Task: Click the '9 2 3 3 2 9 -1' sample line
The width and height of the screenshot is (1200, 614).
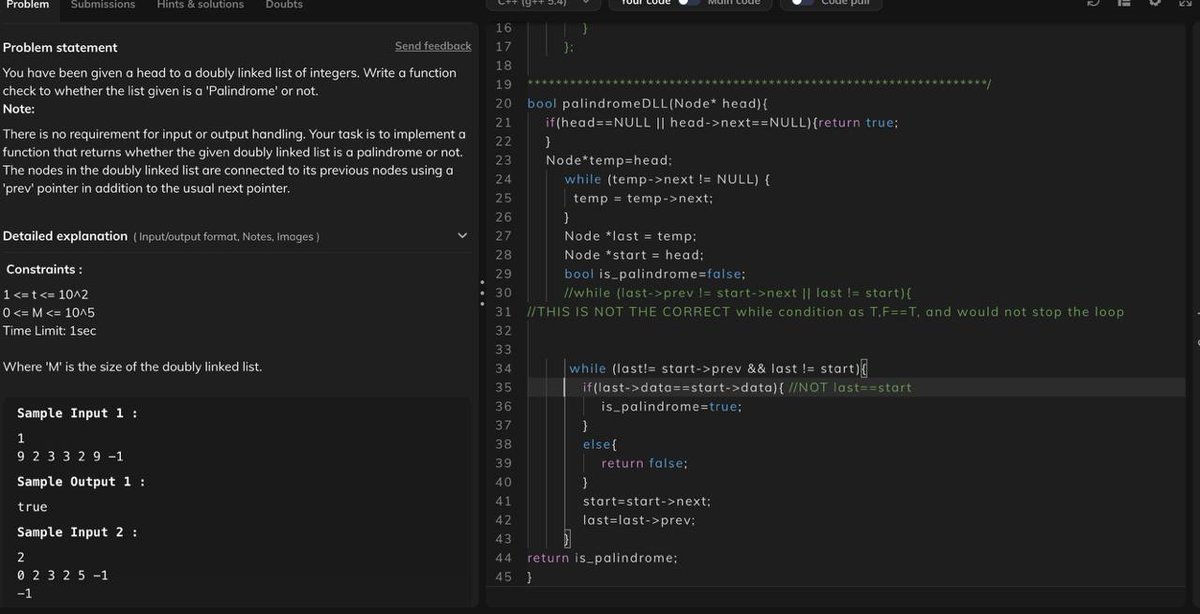Action: tap(71, 457)
